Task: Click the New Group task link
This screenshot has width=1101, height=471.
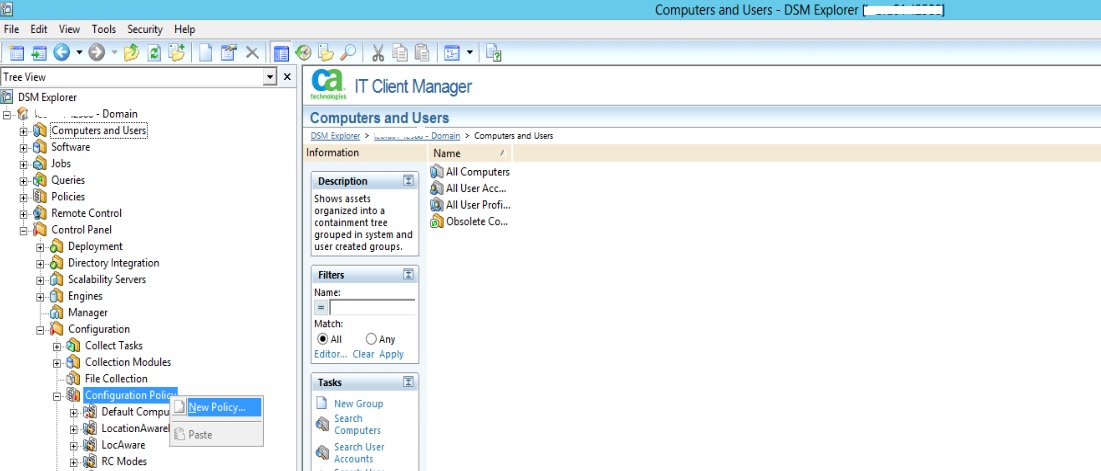Action: [358, 404]
